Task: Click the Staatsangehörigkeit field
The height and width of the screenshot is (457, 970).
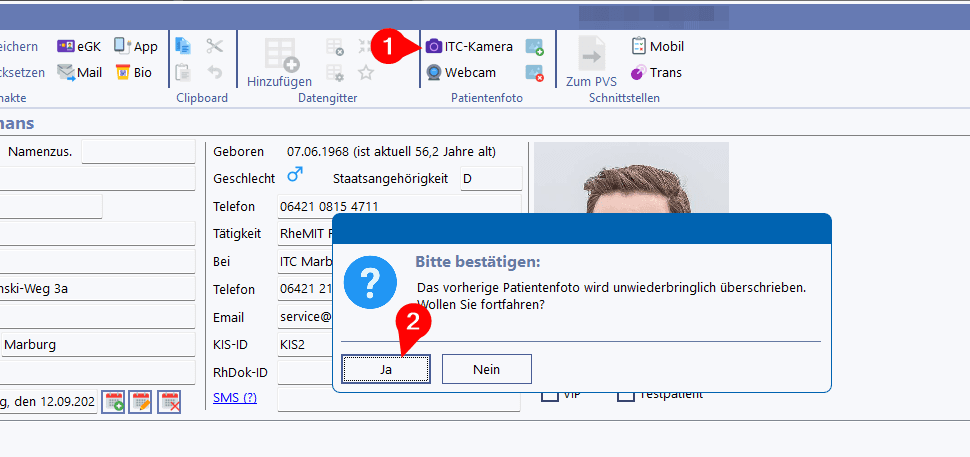Action: pos(490,179)
